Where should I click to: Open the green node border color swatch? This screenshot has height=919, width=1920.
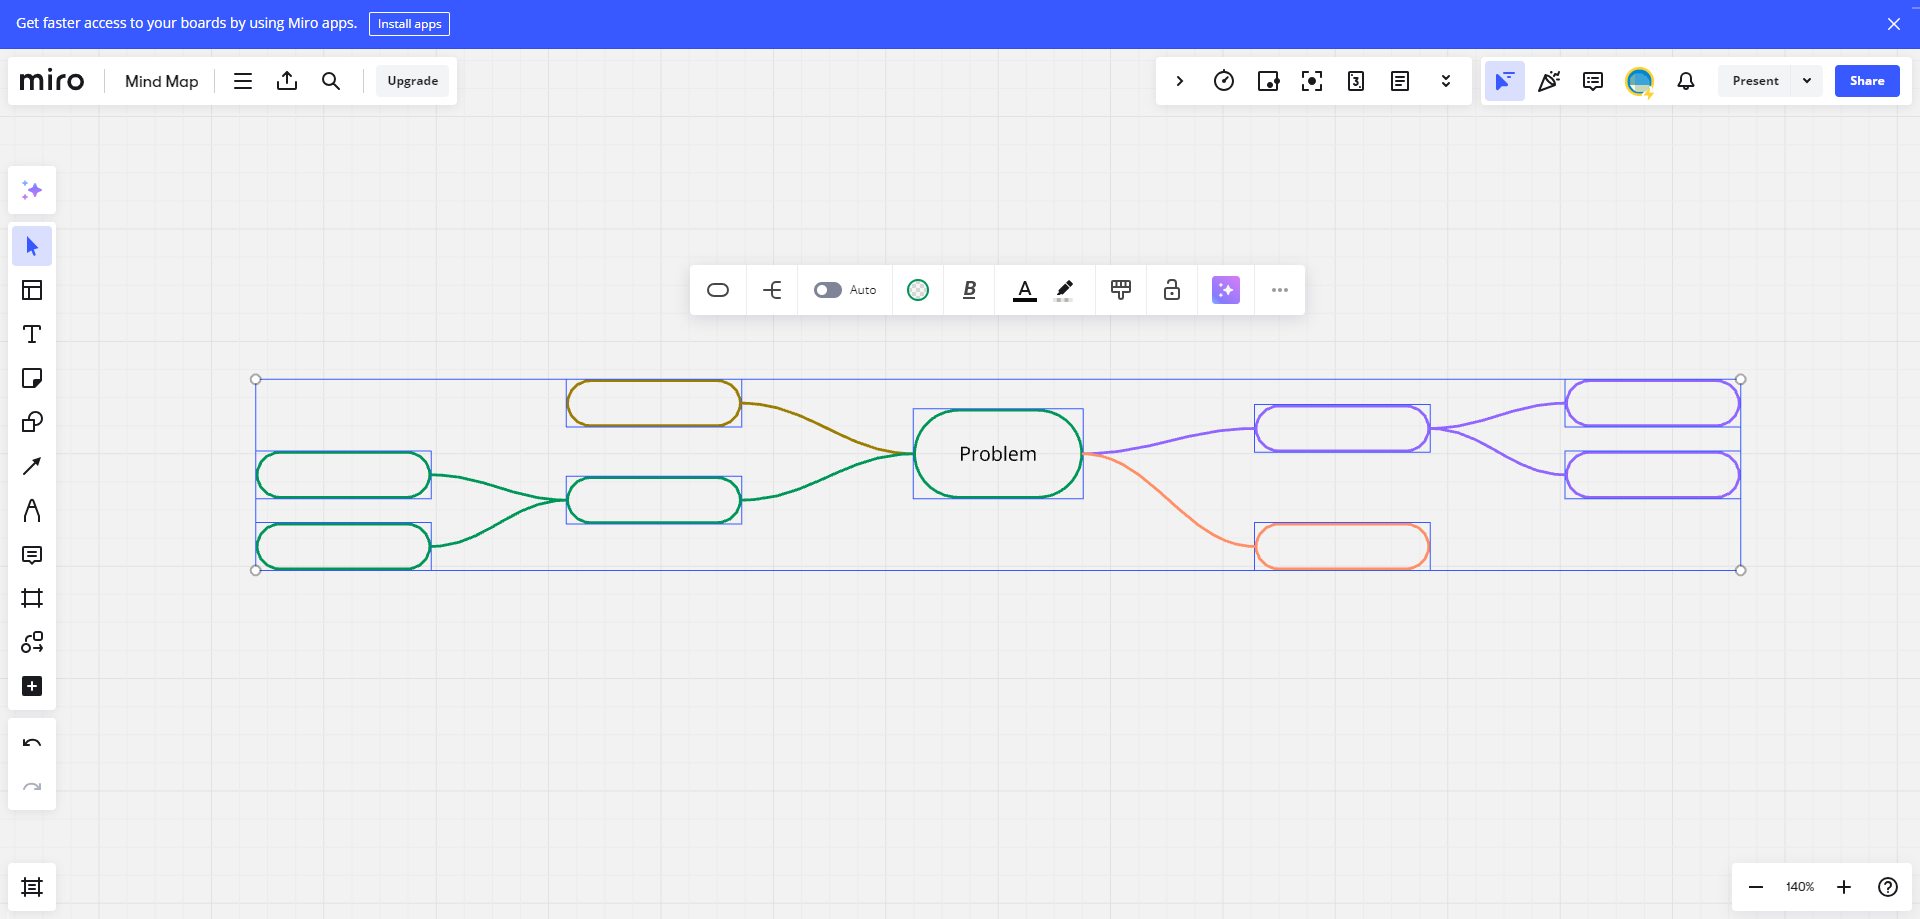(918, 290)
